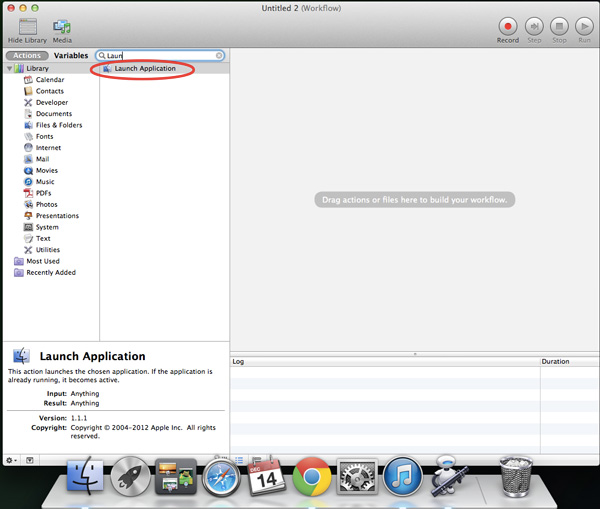This screenshot has width=600, height=509.
Task: Clear the search field text
Action: pyautogui.click(x=219, y=55)
